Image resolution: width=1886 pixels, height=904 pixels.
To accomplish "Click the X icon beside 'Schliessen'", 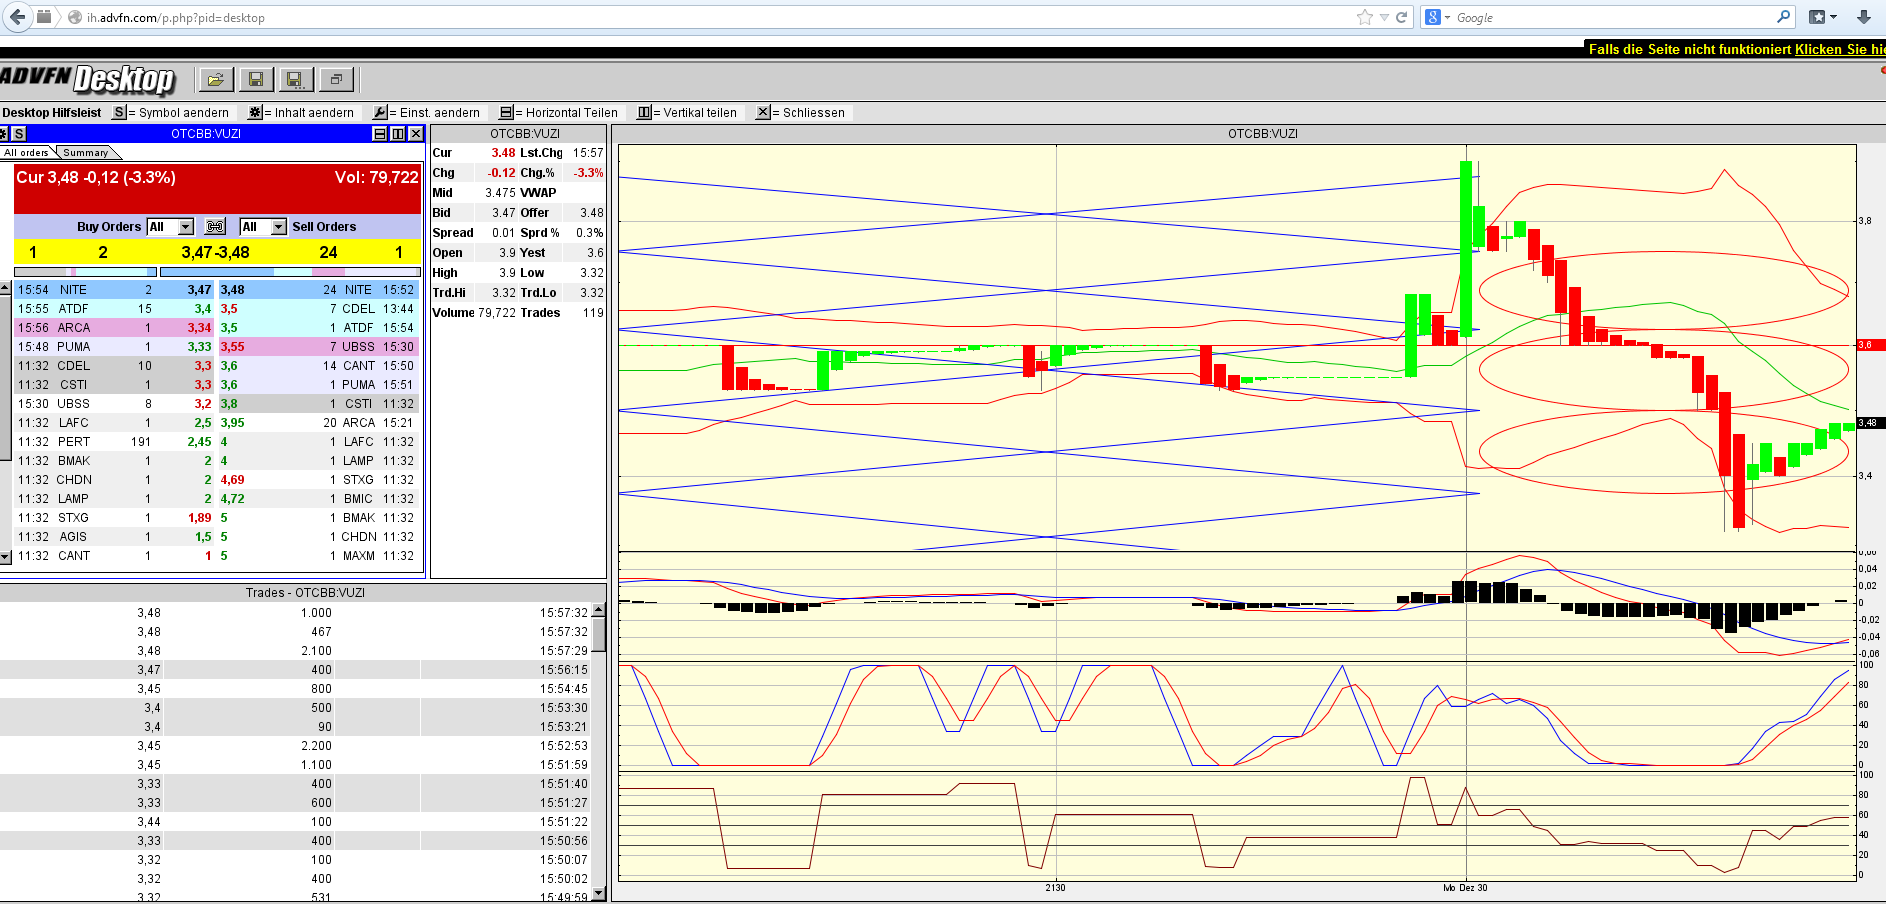I will (763, 113).
